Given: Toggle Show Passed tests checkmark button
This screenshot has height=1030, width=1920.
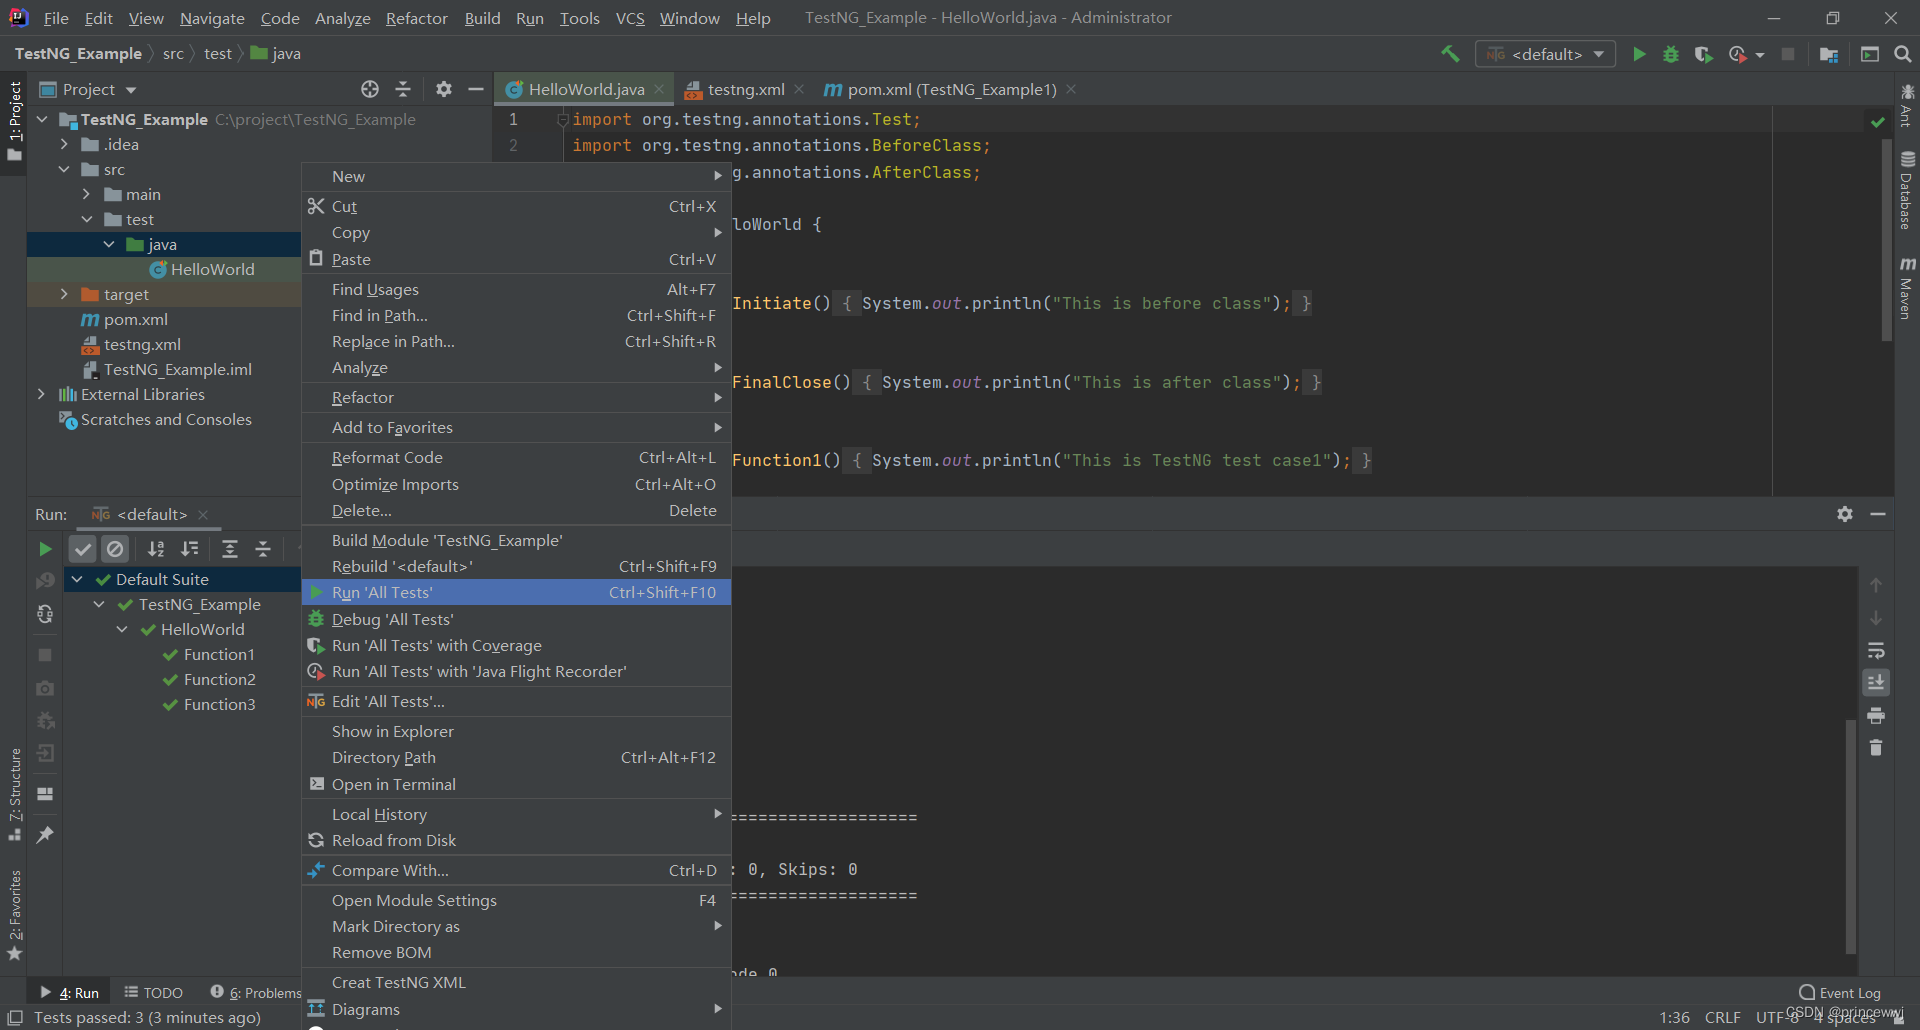Looking at the screenshot, I should click(83, 549).
